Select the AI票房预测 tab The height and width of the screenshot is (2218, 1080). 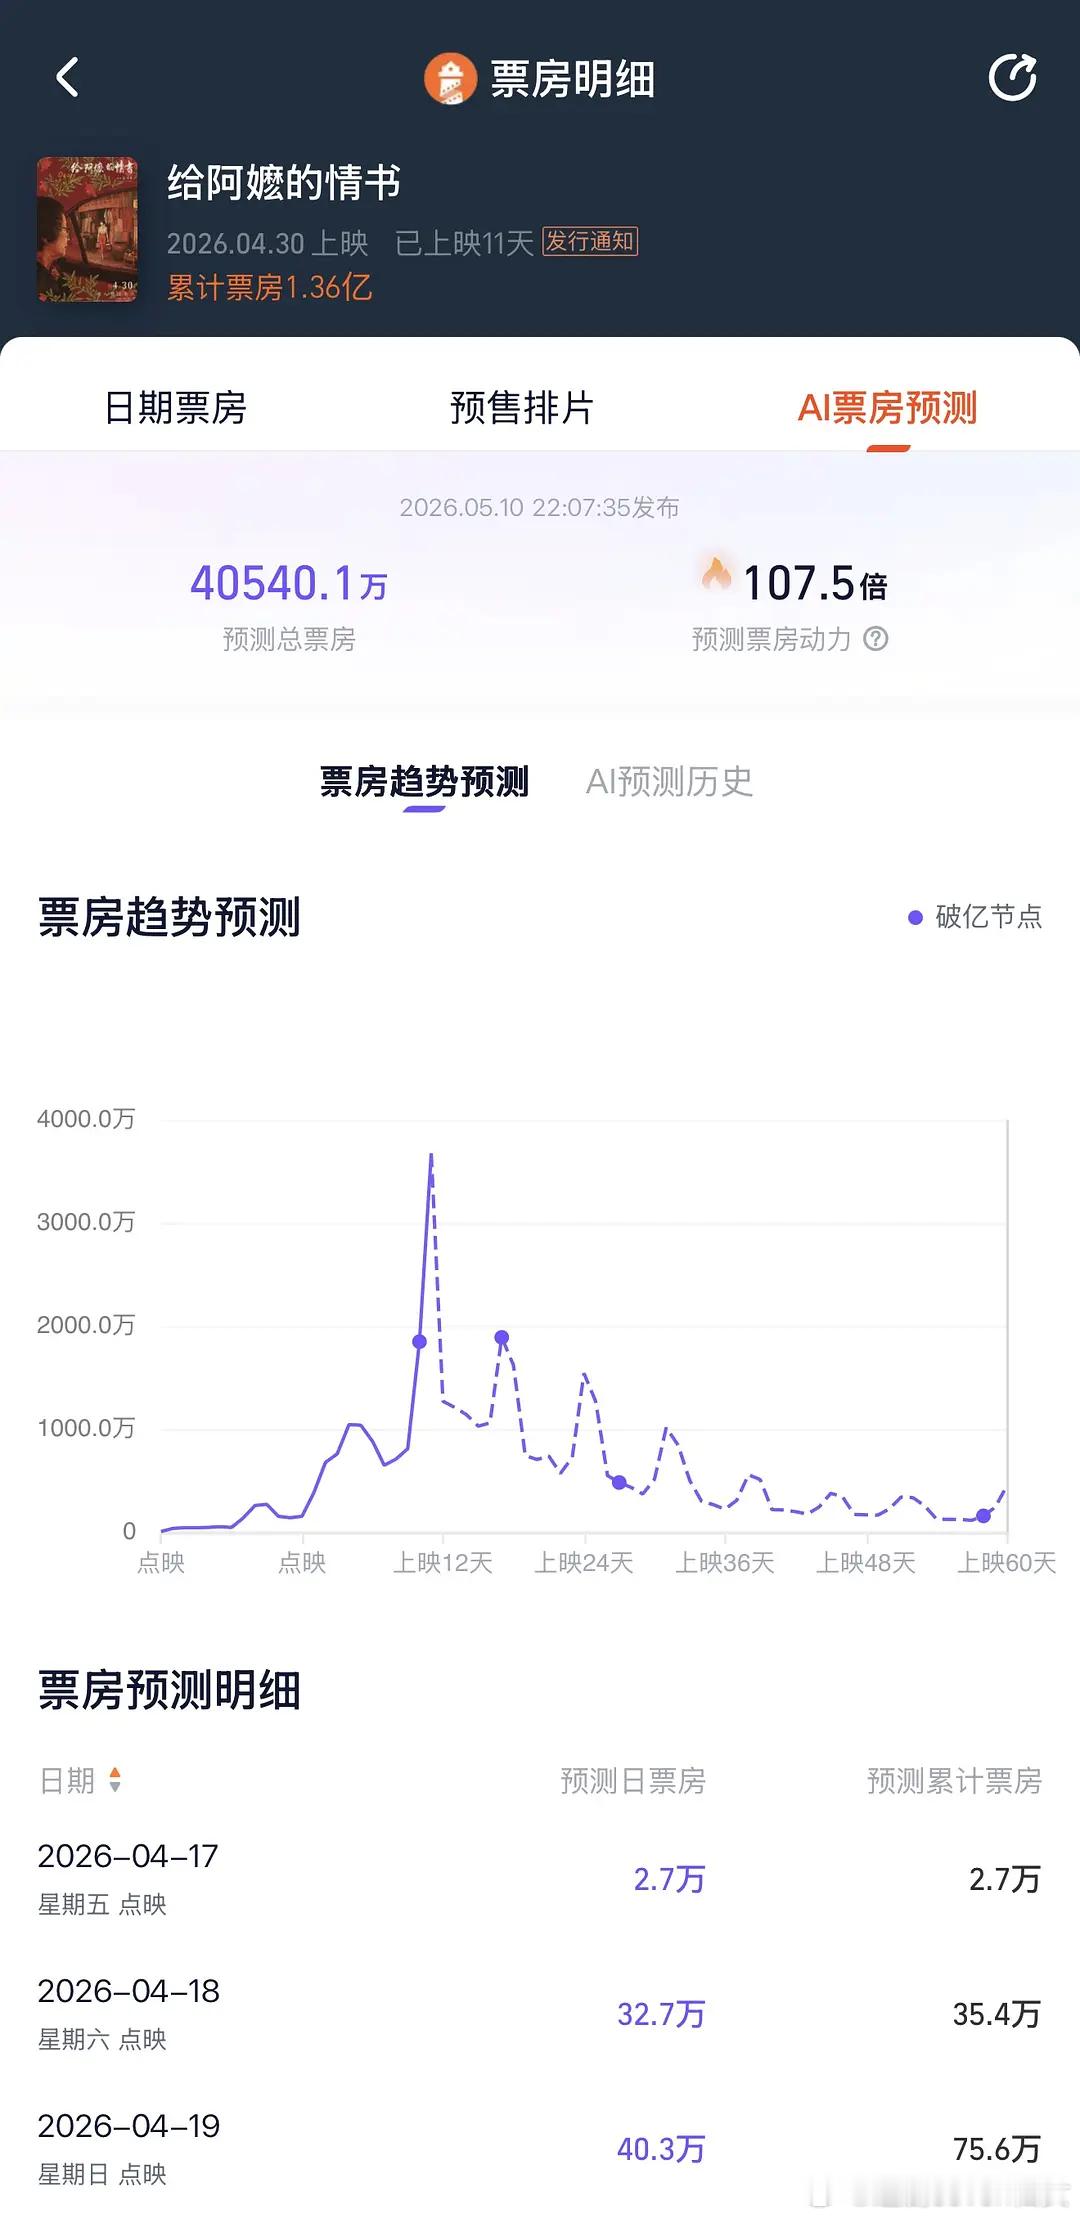point(887,408)
